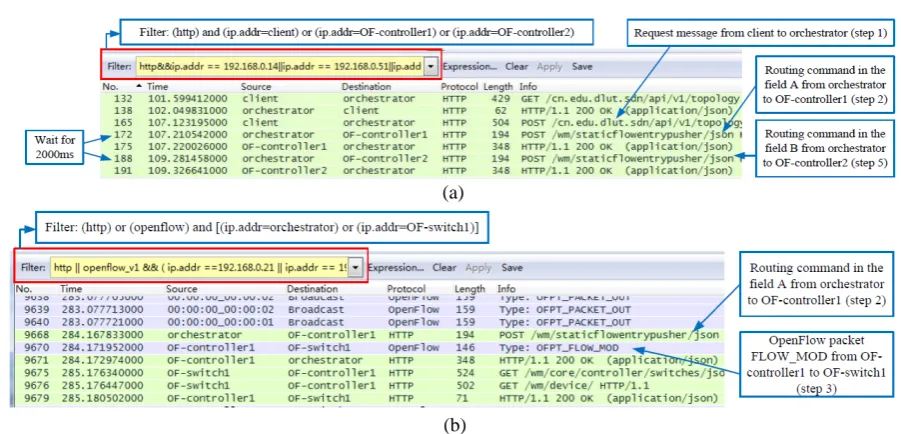Click the http&&ip.addr filter input field
This screenshot has width=901, height=434.
point(280,67)
